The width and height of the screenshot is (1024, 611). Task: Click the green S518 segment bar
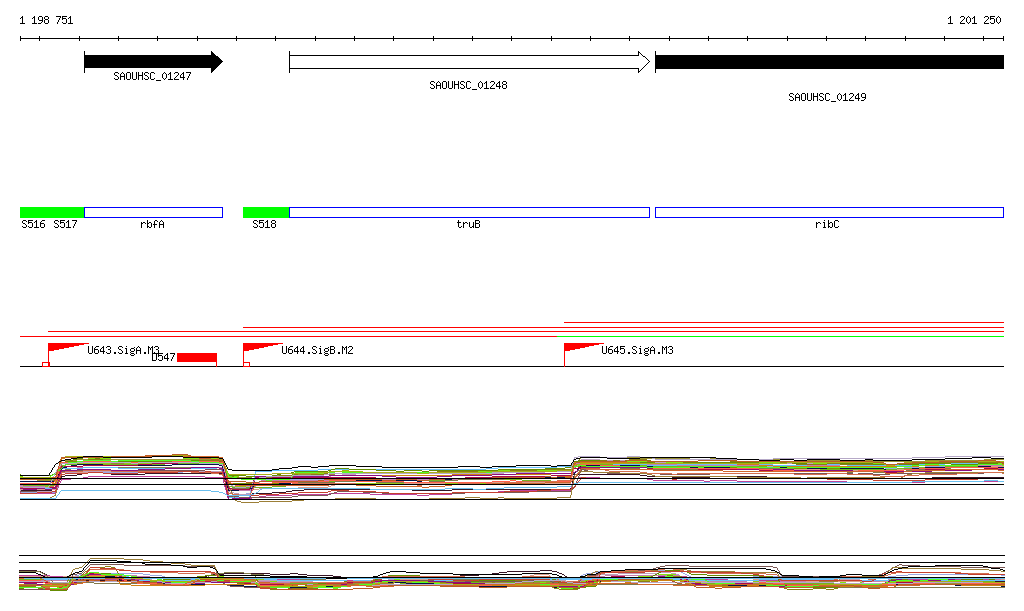[266, 212]
